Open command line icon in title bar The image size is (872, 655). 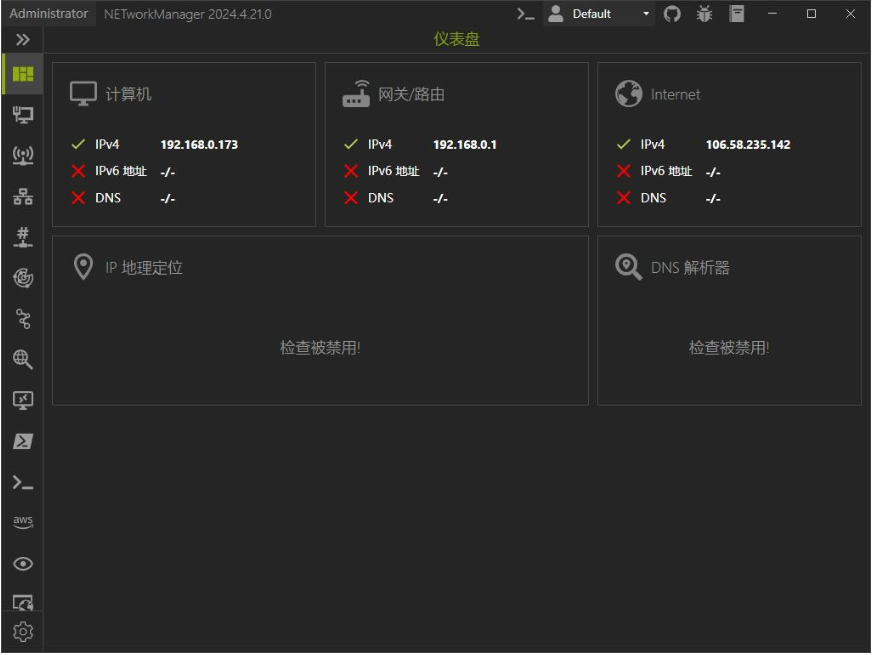(526, 14)
